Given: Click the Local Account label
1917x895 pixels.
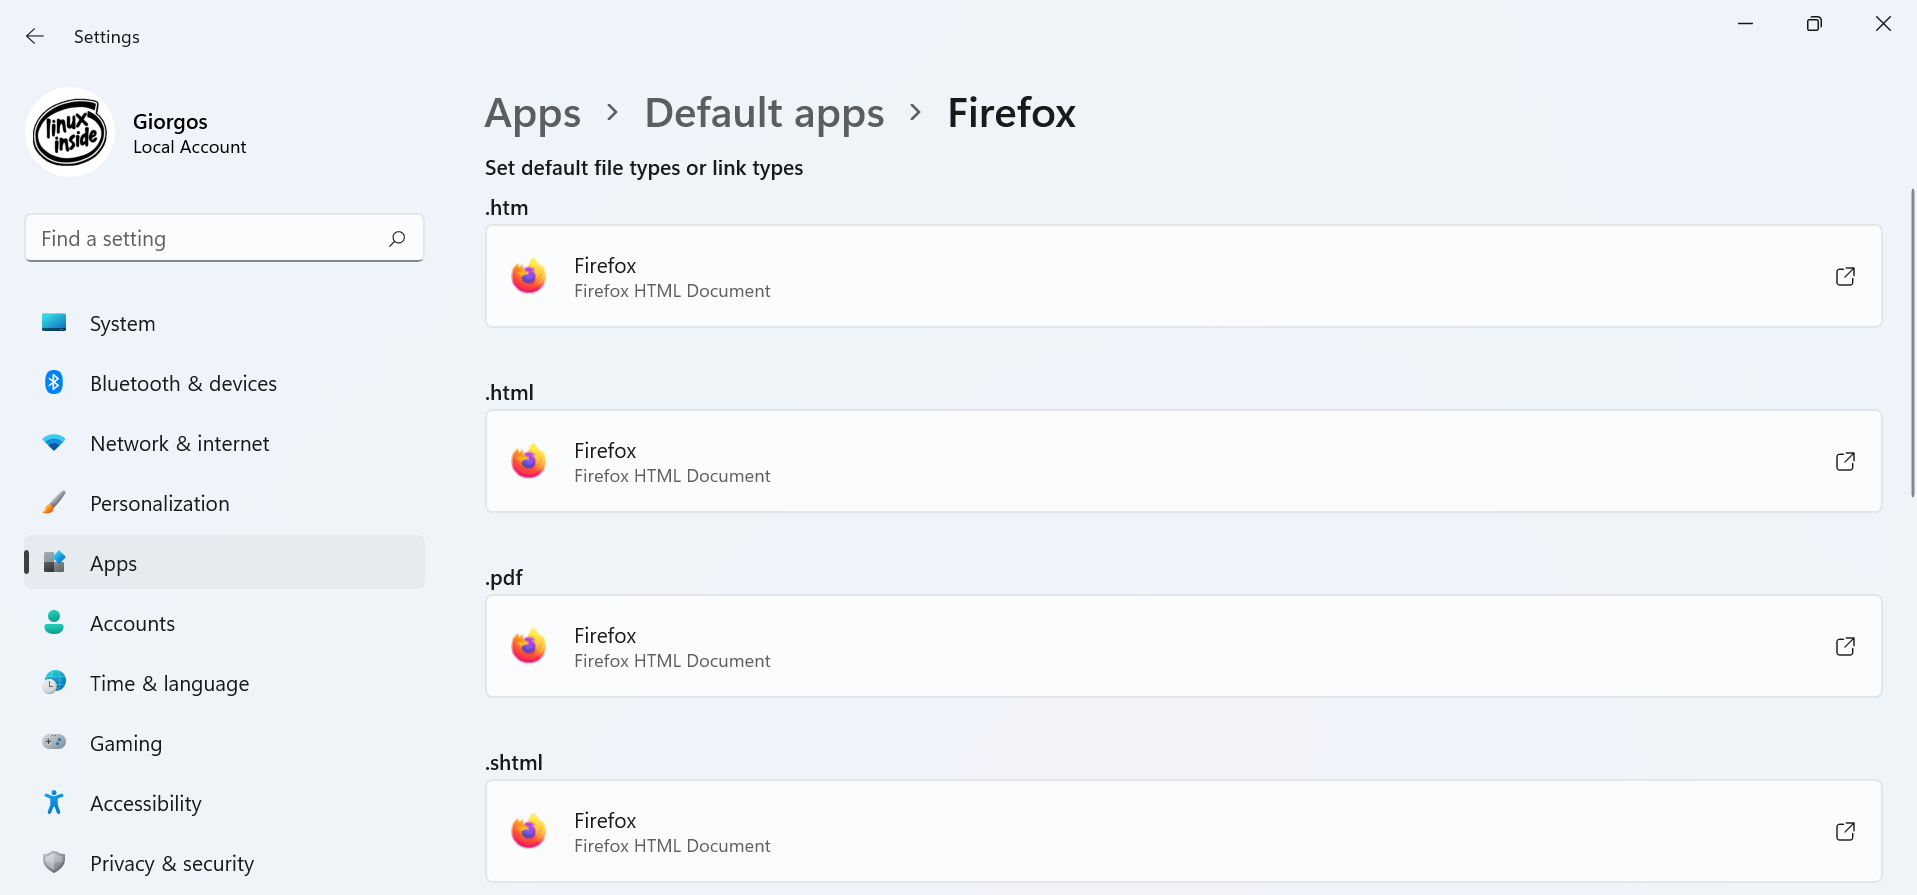Looking at the screenshot, I should (x=190, y=147).
